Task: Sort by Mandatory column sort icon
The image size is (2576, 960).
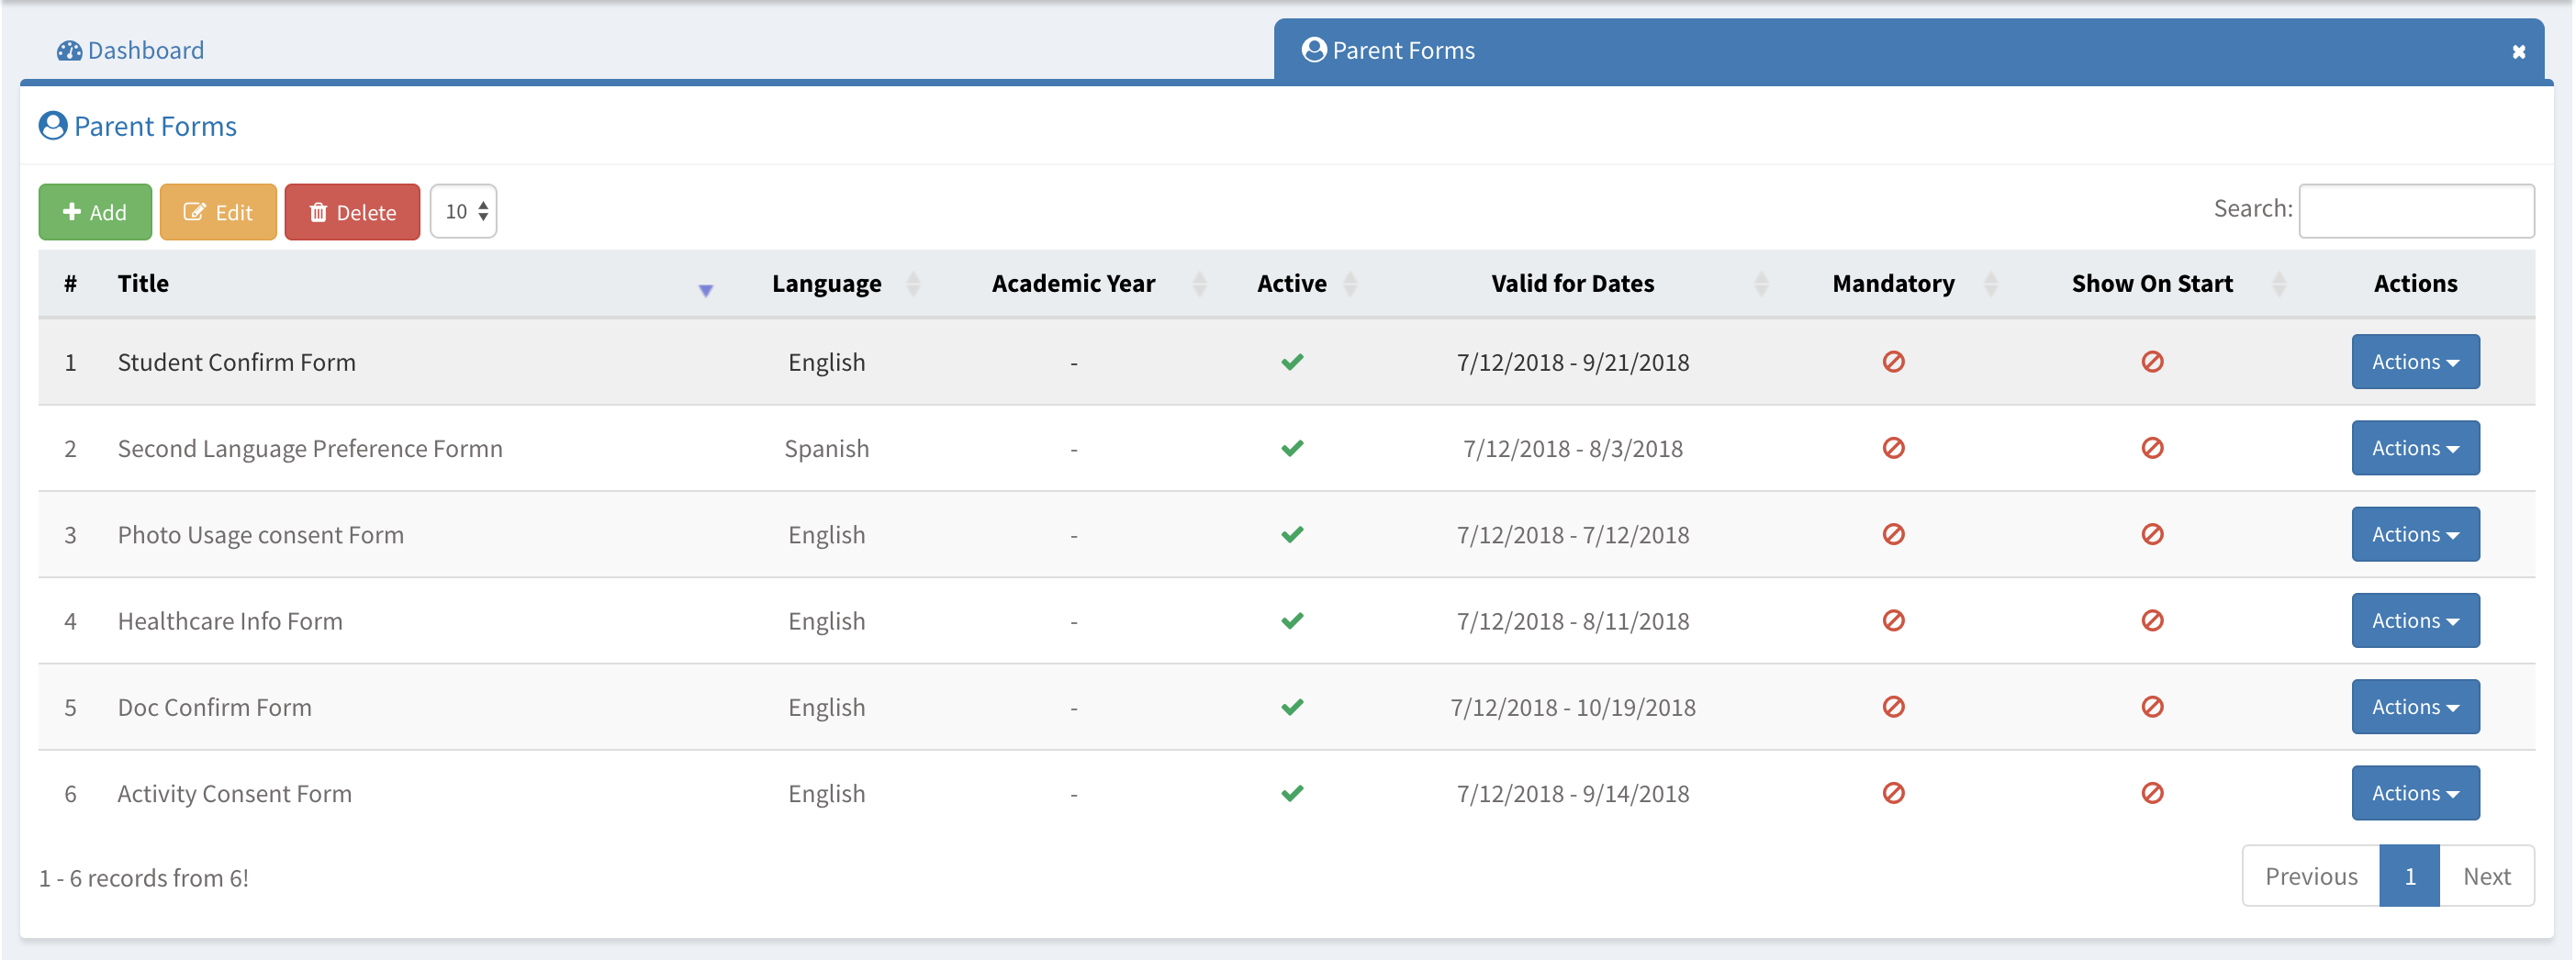Action: (1990, 284)
